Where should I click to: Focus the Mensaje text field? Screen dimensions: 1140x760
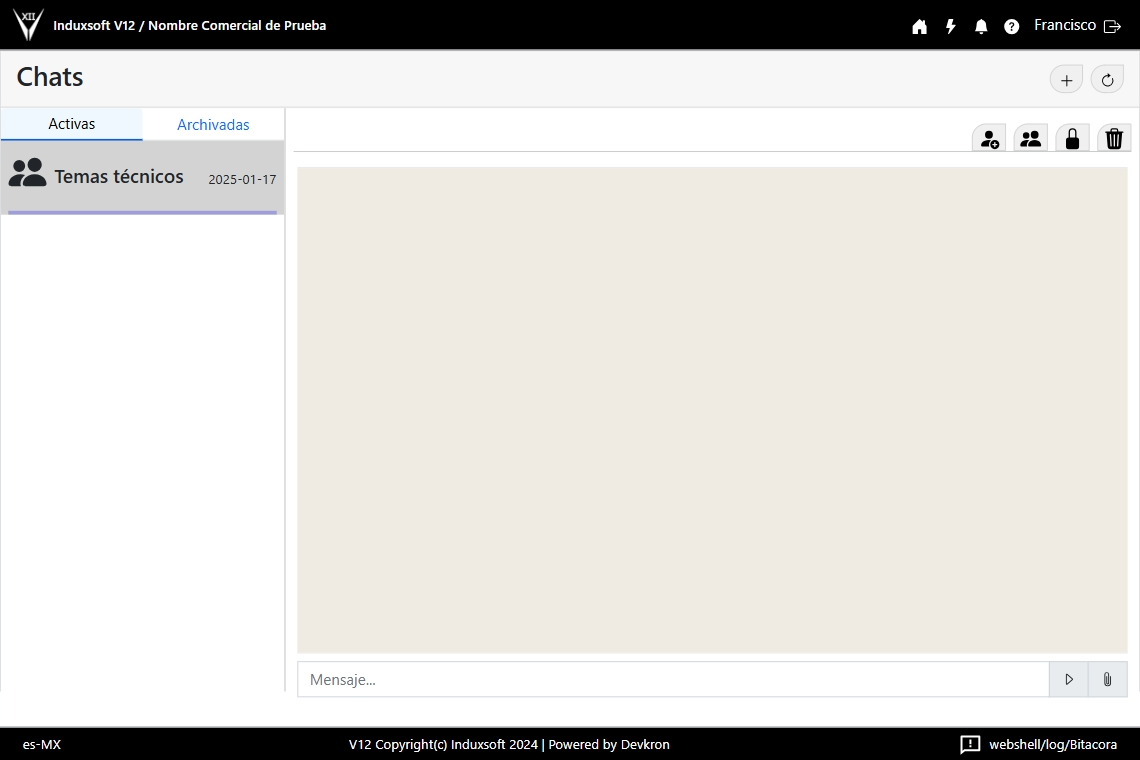(x=672, y=679)
